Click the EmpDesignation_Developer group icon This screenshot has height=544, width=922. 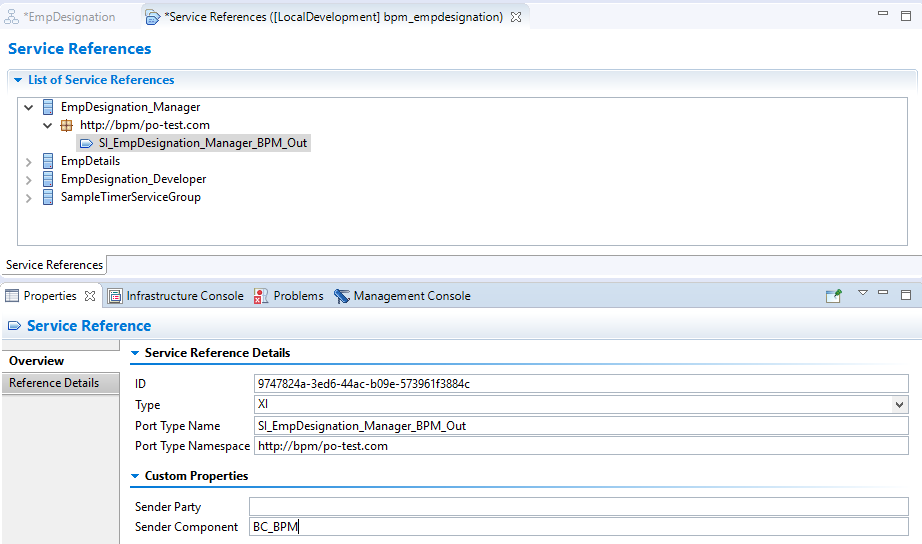coord(48,179)
